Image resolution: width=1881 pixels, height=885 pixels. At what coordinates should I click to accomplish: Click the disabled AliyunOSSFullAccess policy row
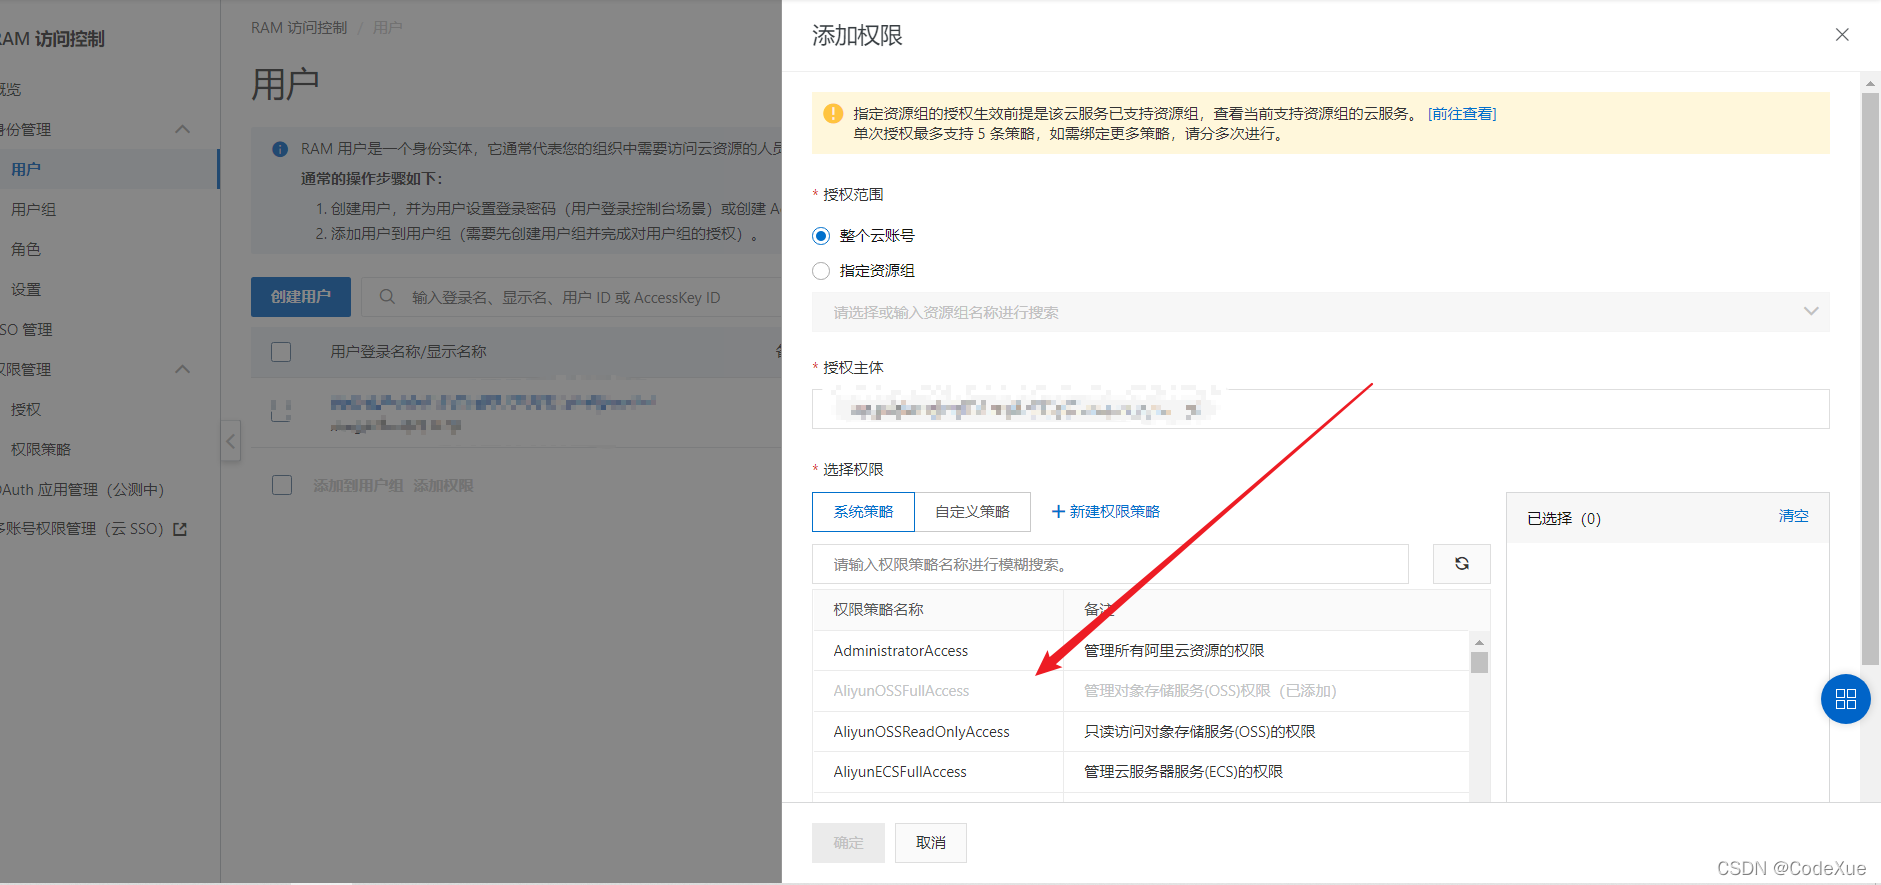point(1140,691)
